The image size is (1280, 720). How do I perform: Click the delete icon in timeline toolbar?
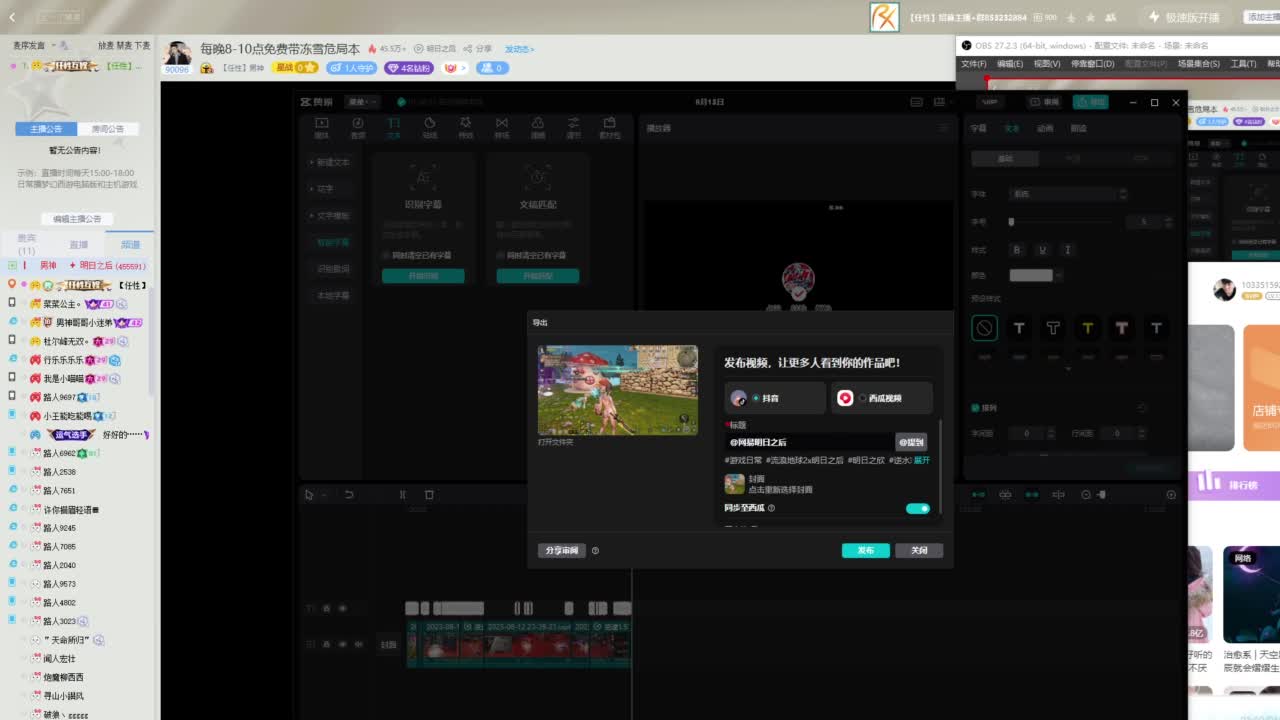(x=429, y=495)
